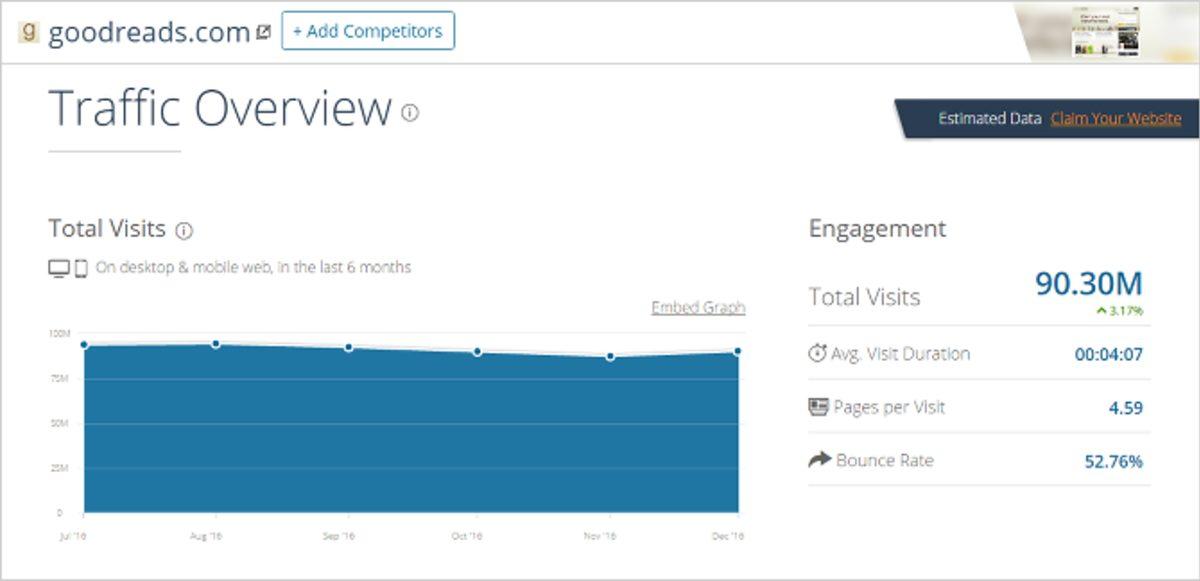Click Traffic Overview info icon
The image size is (1200, 581).
click(x=410, y=113)
